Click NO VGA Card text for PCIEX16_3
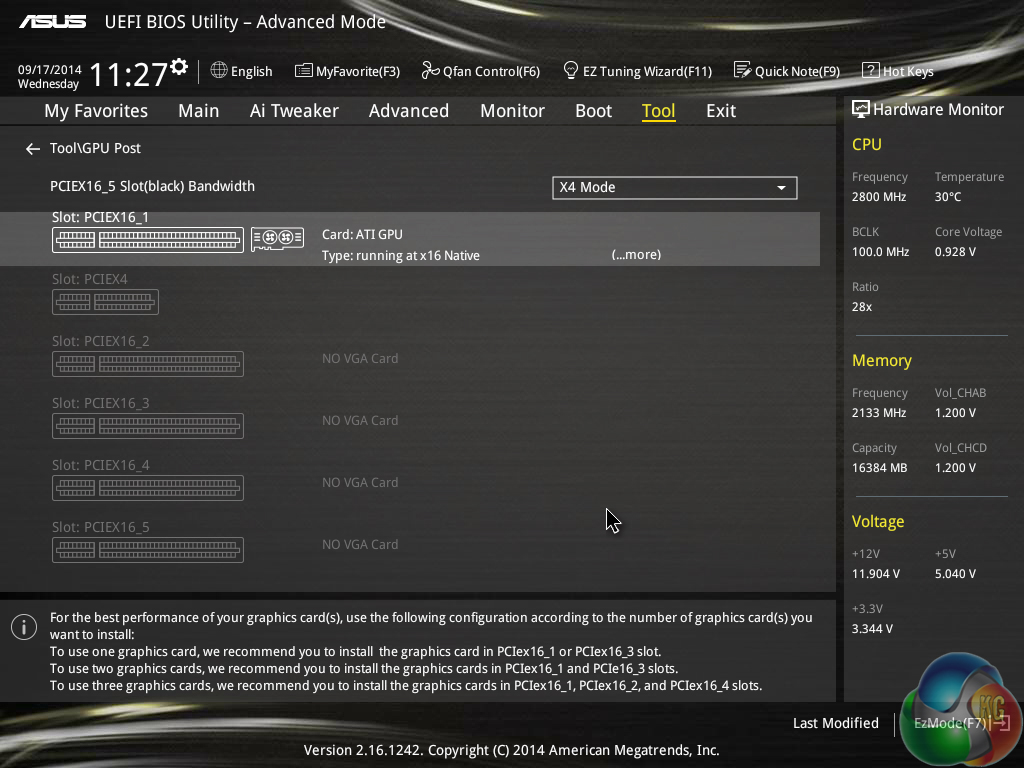This screenshot has height=768, width=1024. coord(360,421)
